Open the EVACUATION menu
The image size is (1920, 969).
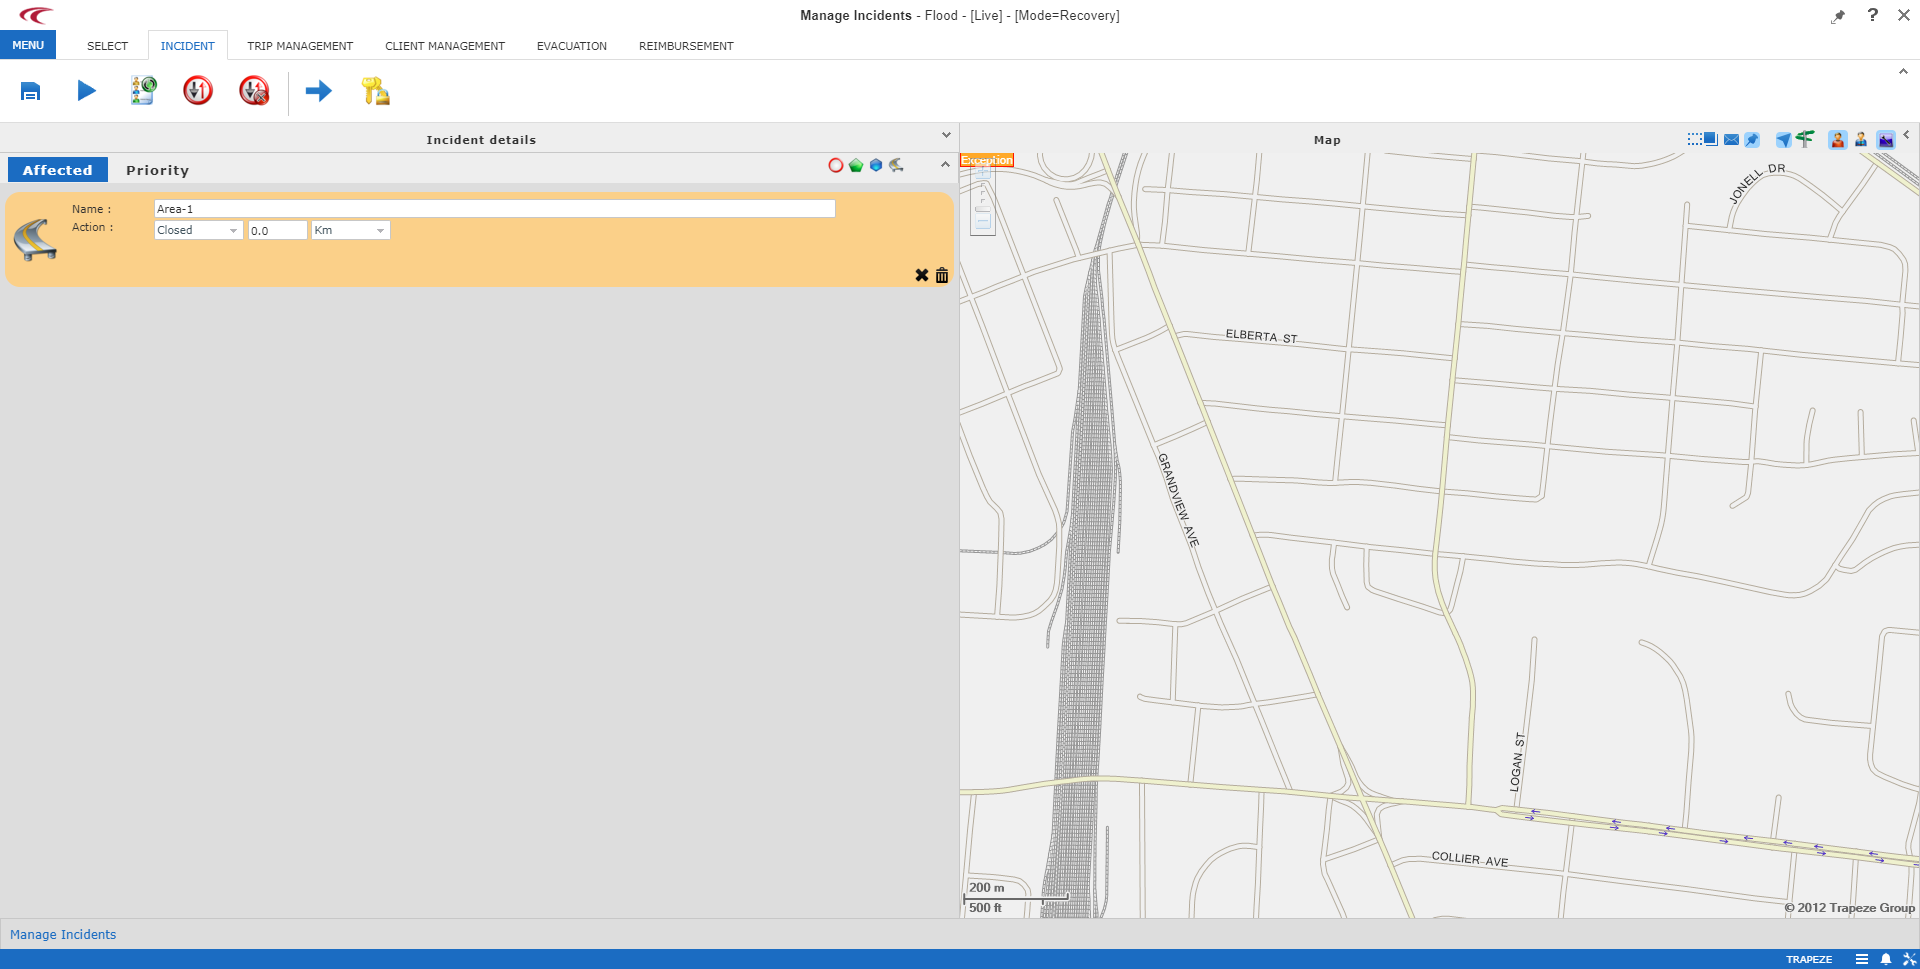pyautogui.click(x=571, y=45)
